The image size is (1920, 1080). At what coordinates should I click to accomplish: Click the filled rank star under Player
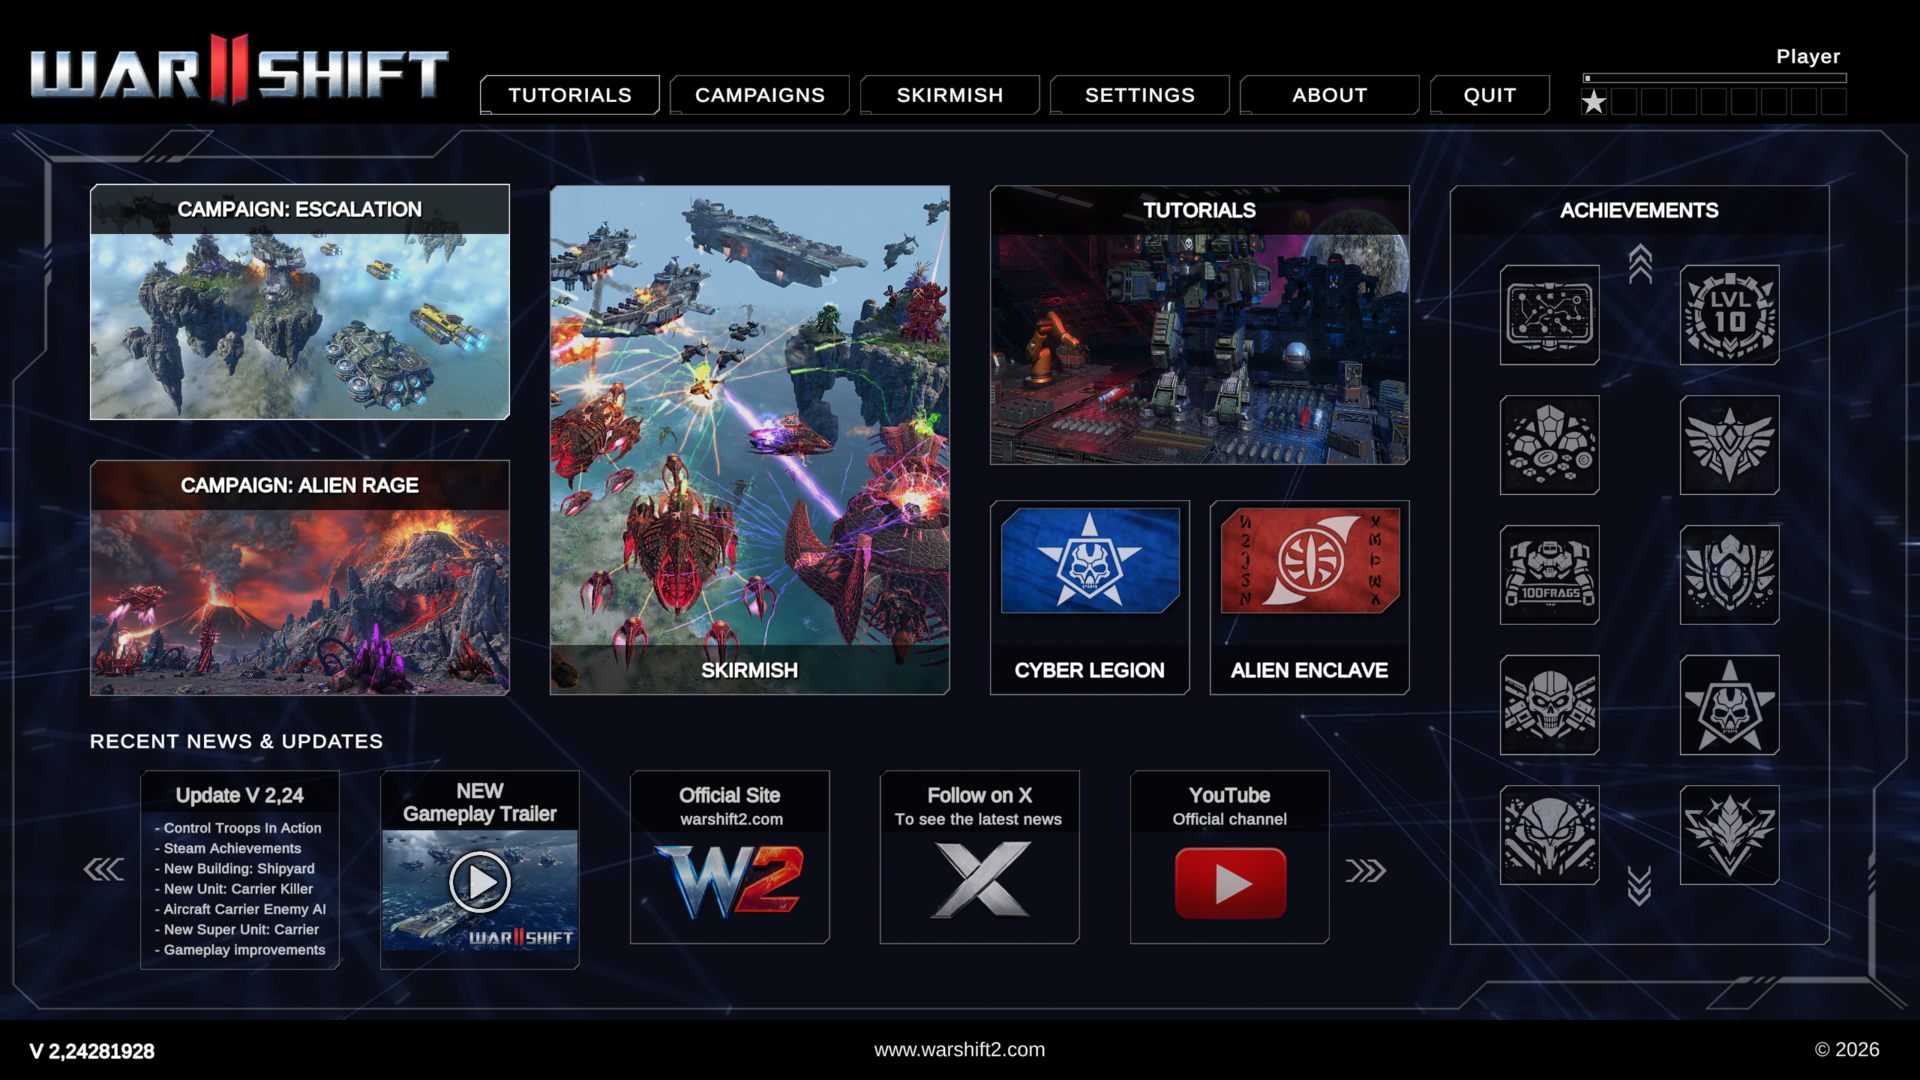pyautogui.click(x=1594, y=101)
